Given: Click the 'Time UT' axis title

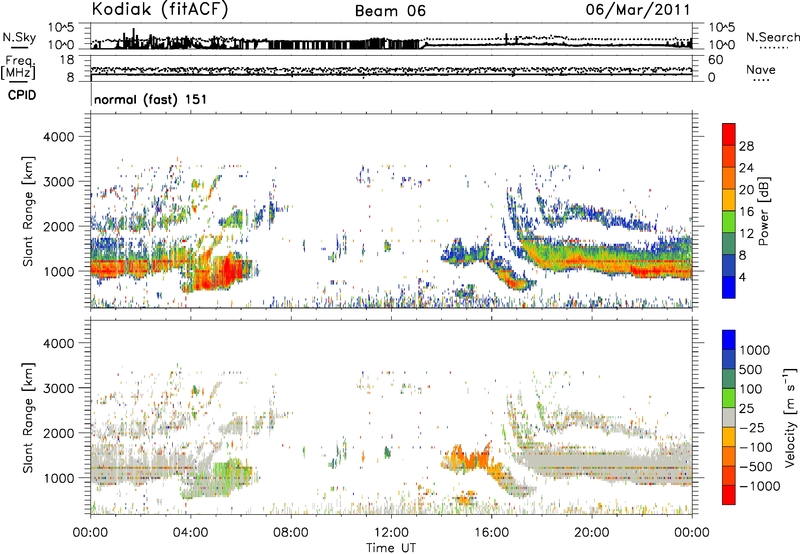Looking at the screenshot, I should click(391, 548).
